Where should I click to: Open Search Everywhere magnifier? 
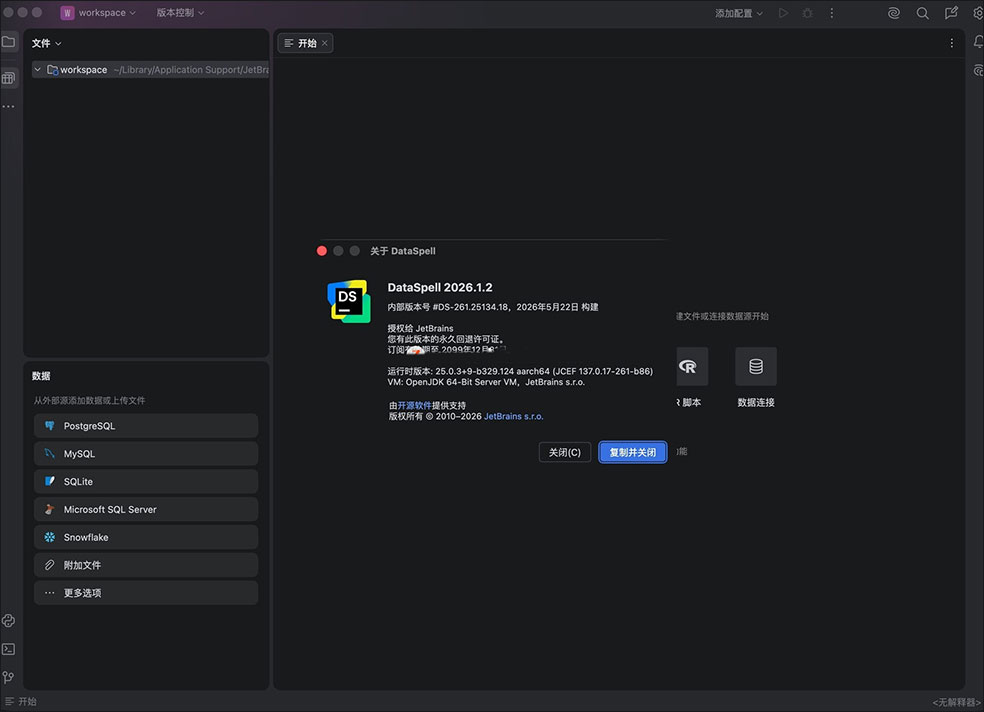922,13
